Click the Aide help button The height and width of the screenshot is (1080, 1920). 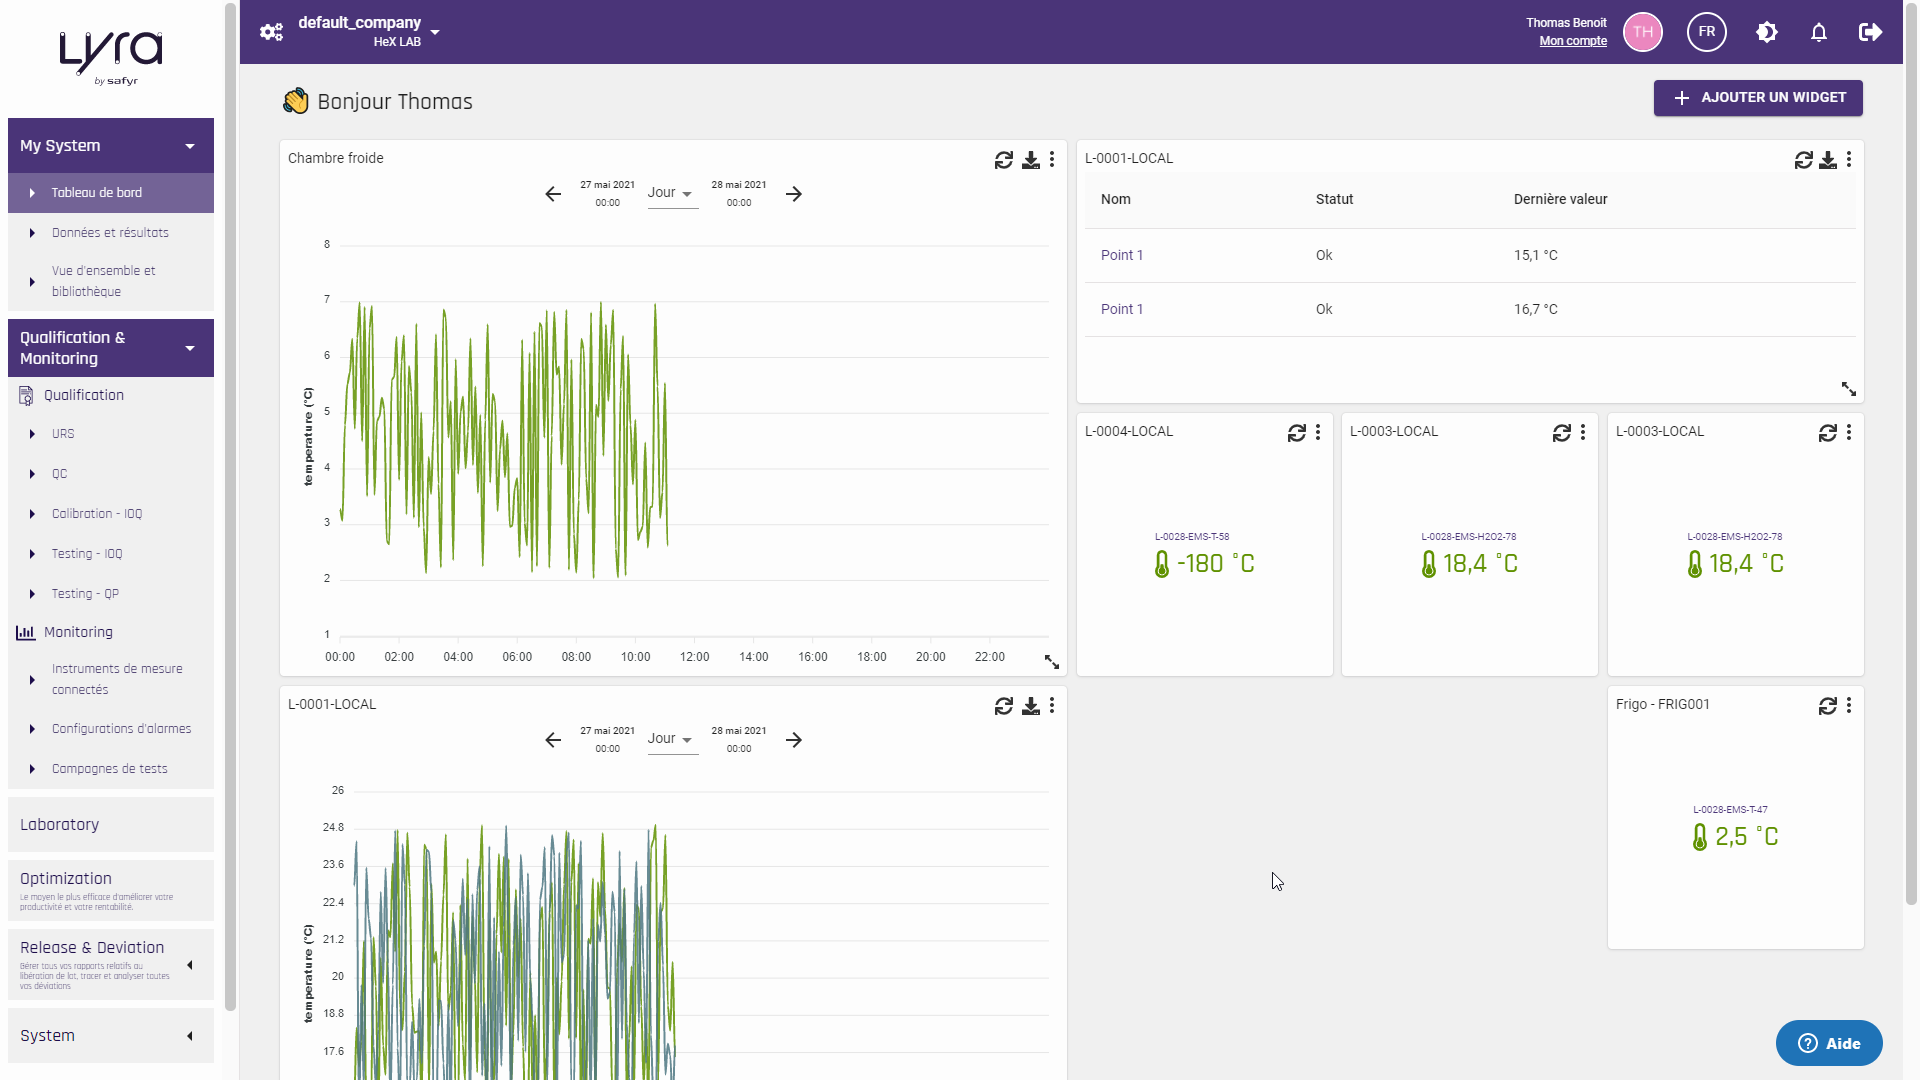[1829, 1043]
